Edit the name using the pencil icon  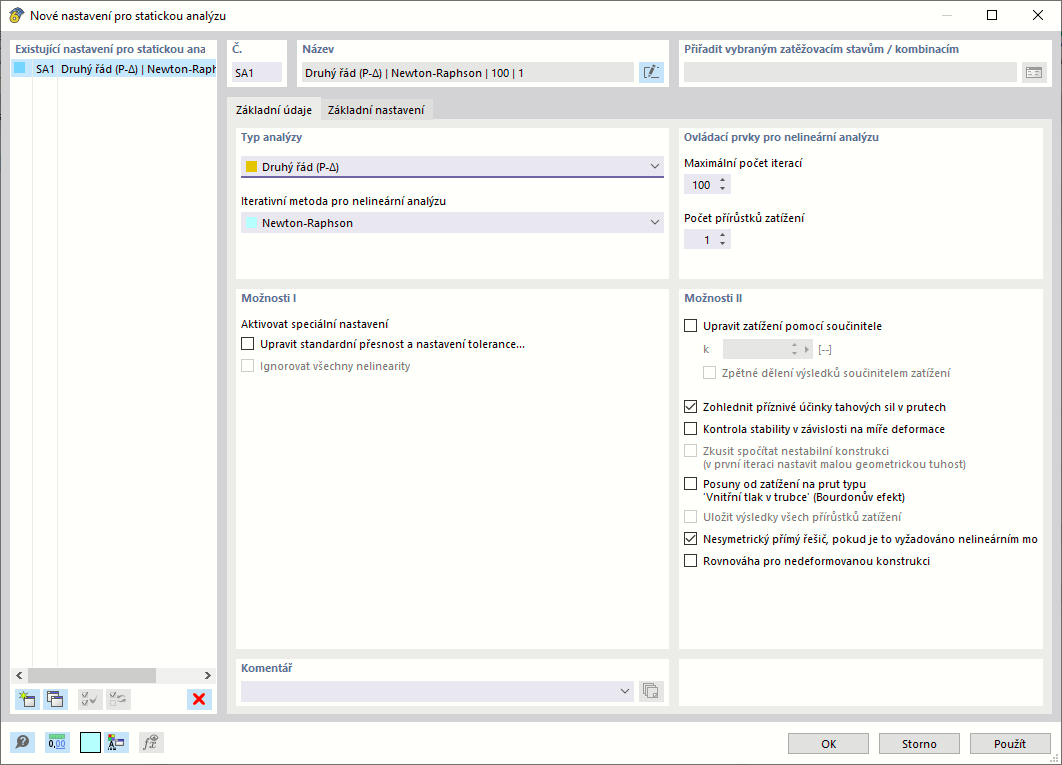pyautogui.click(x=651, y=71)
